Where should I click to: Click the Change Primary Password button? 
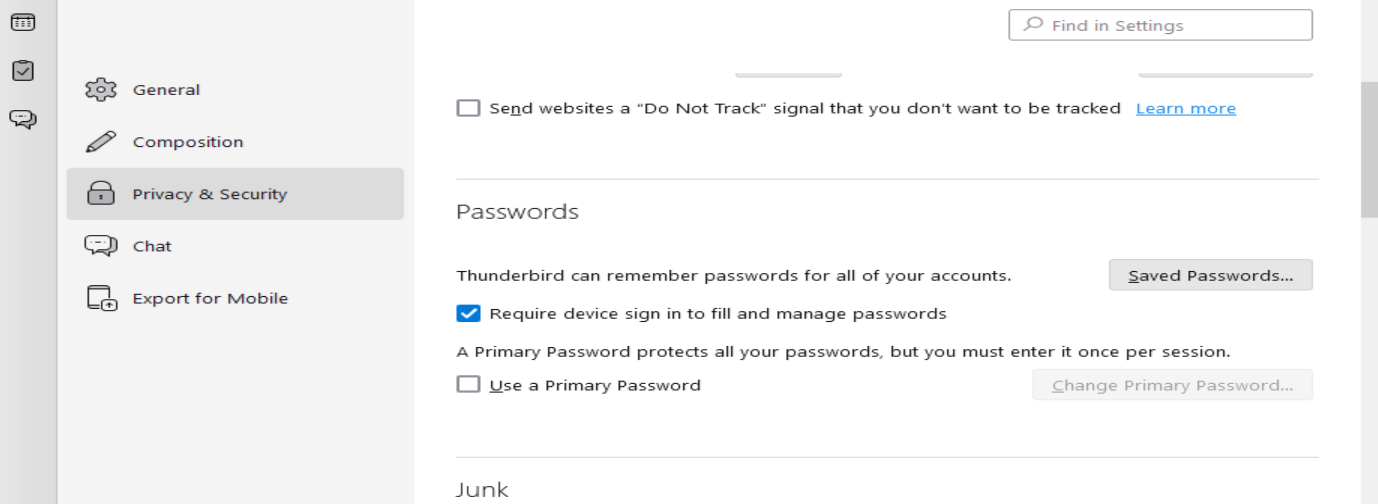tap(1172, 385)
